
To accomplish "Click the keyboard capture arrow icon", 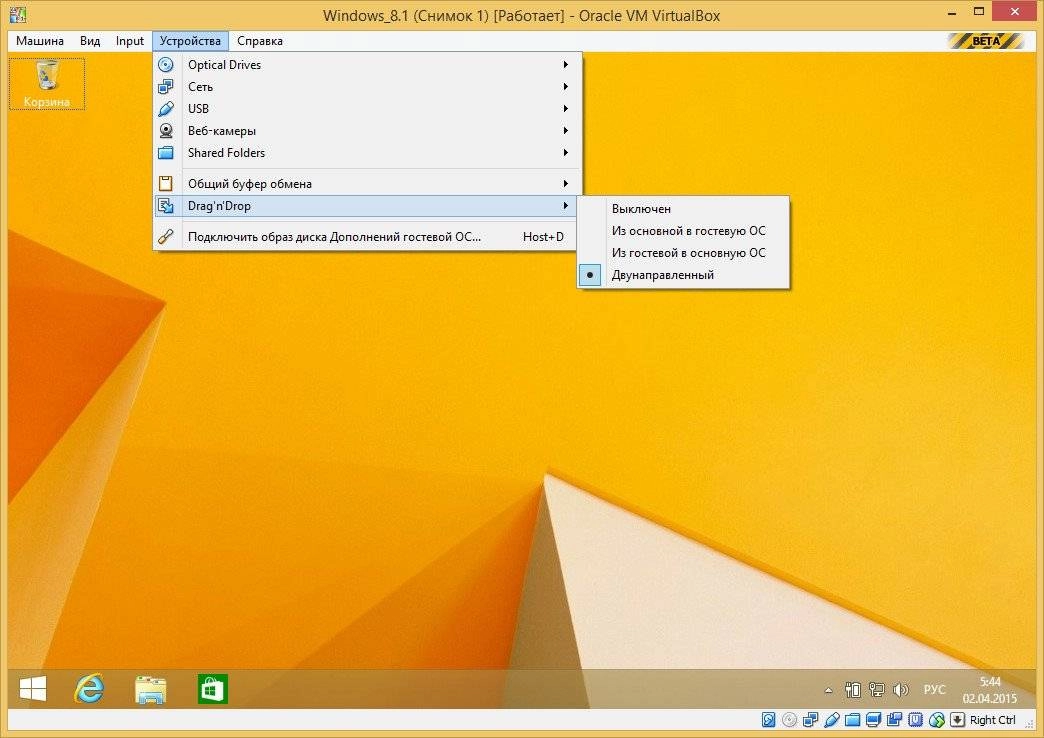I will point(957,719).
